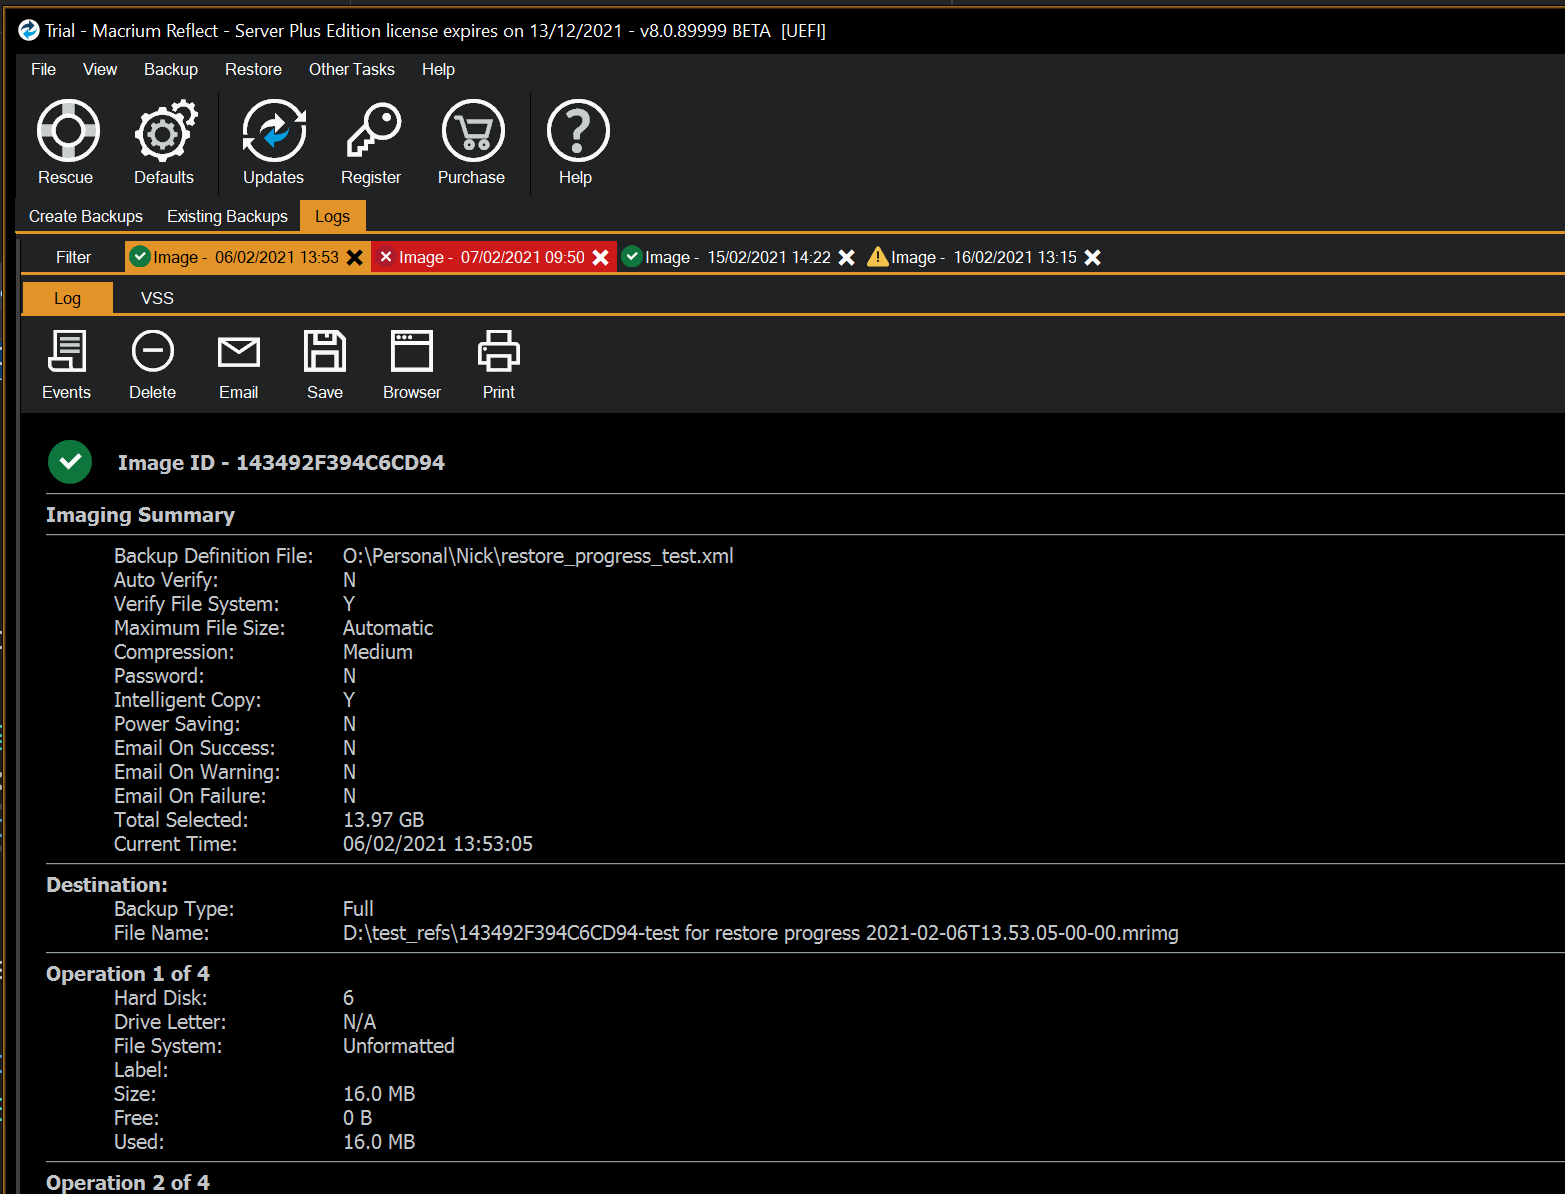Click the Operation 1 of 4 heading
This screenshot has height=1194, width=1565.
pos(128,974)
